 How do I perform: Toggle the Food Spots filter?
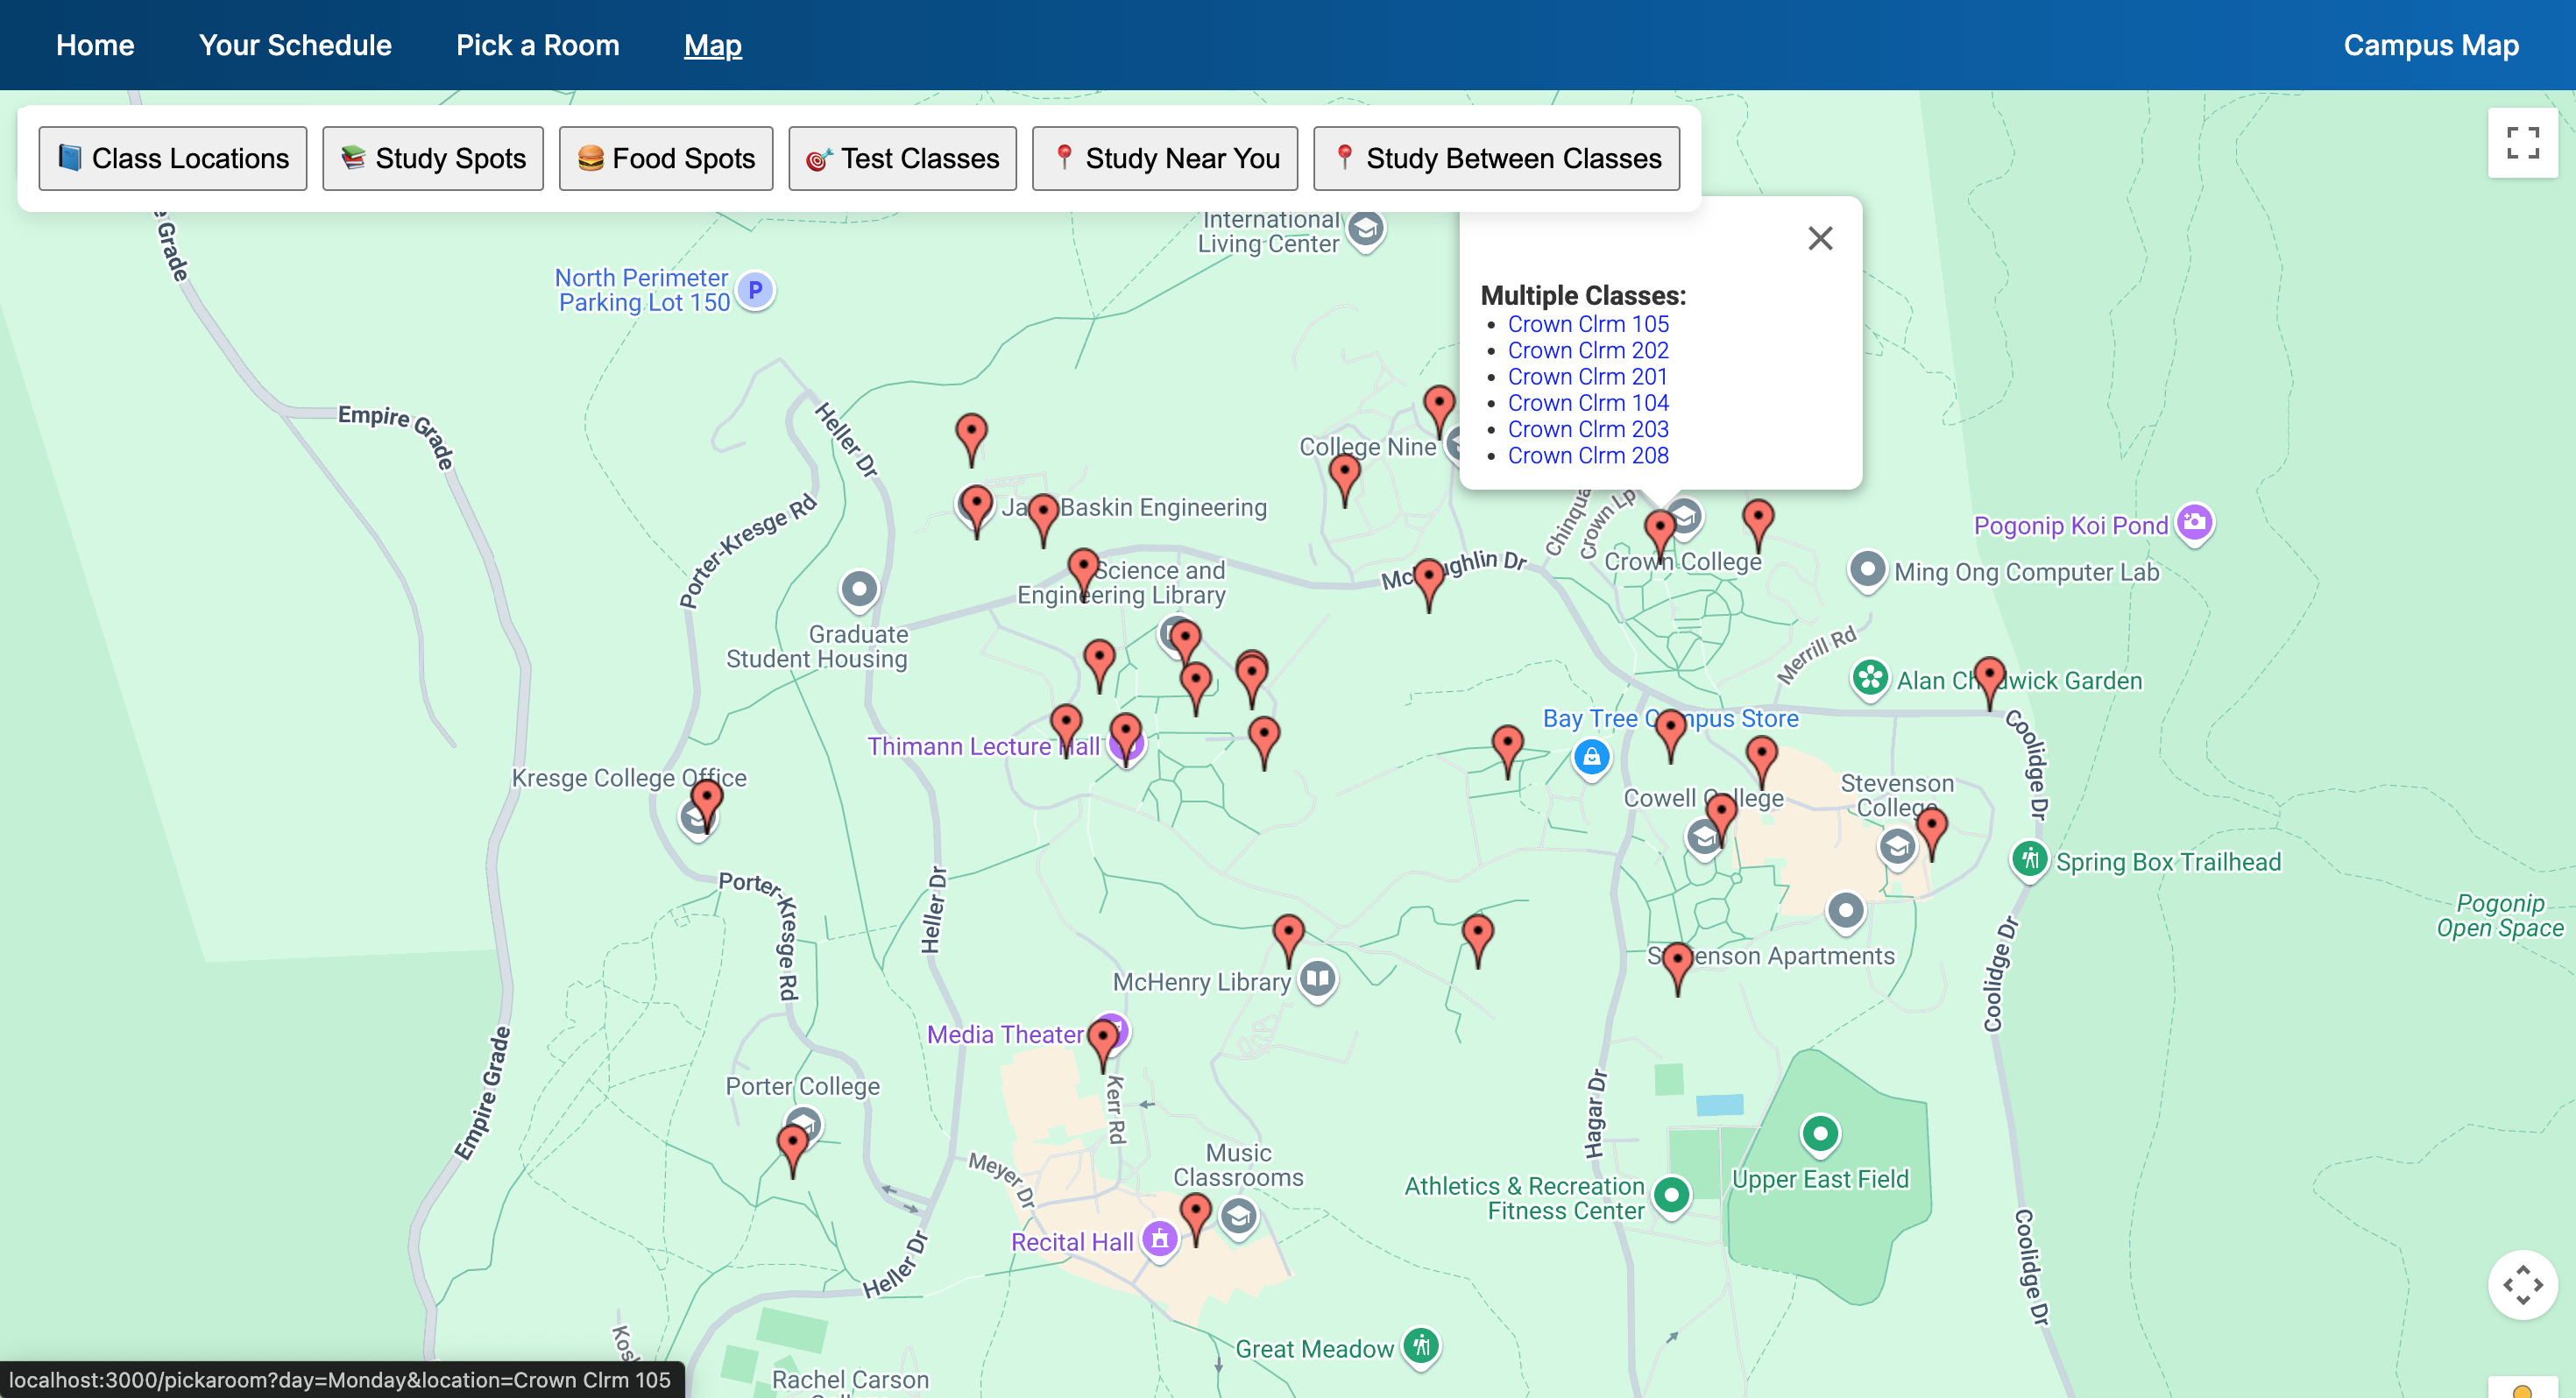[x=665, y=158]
